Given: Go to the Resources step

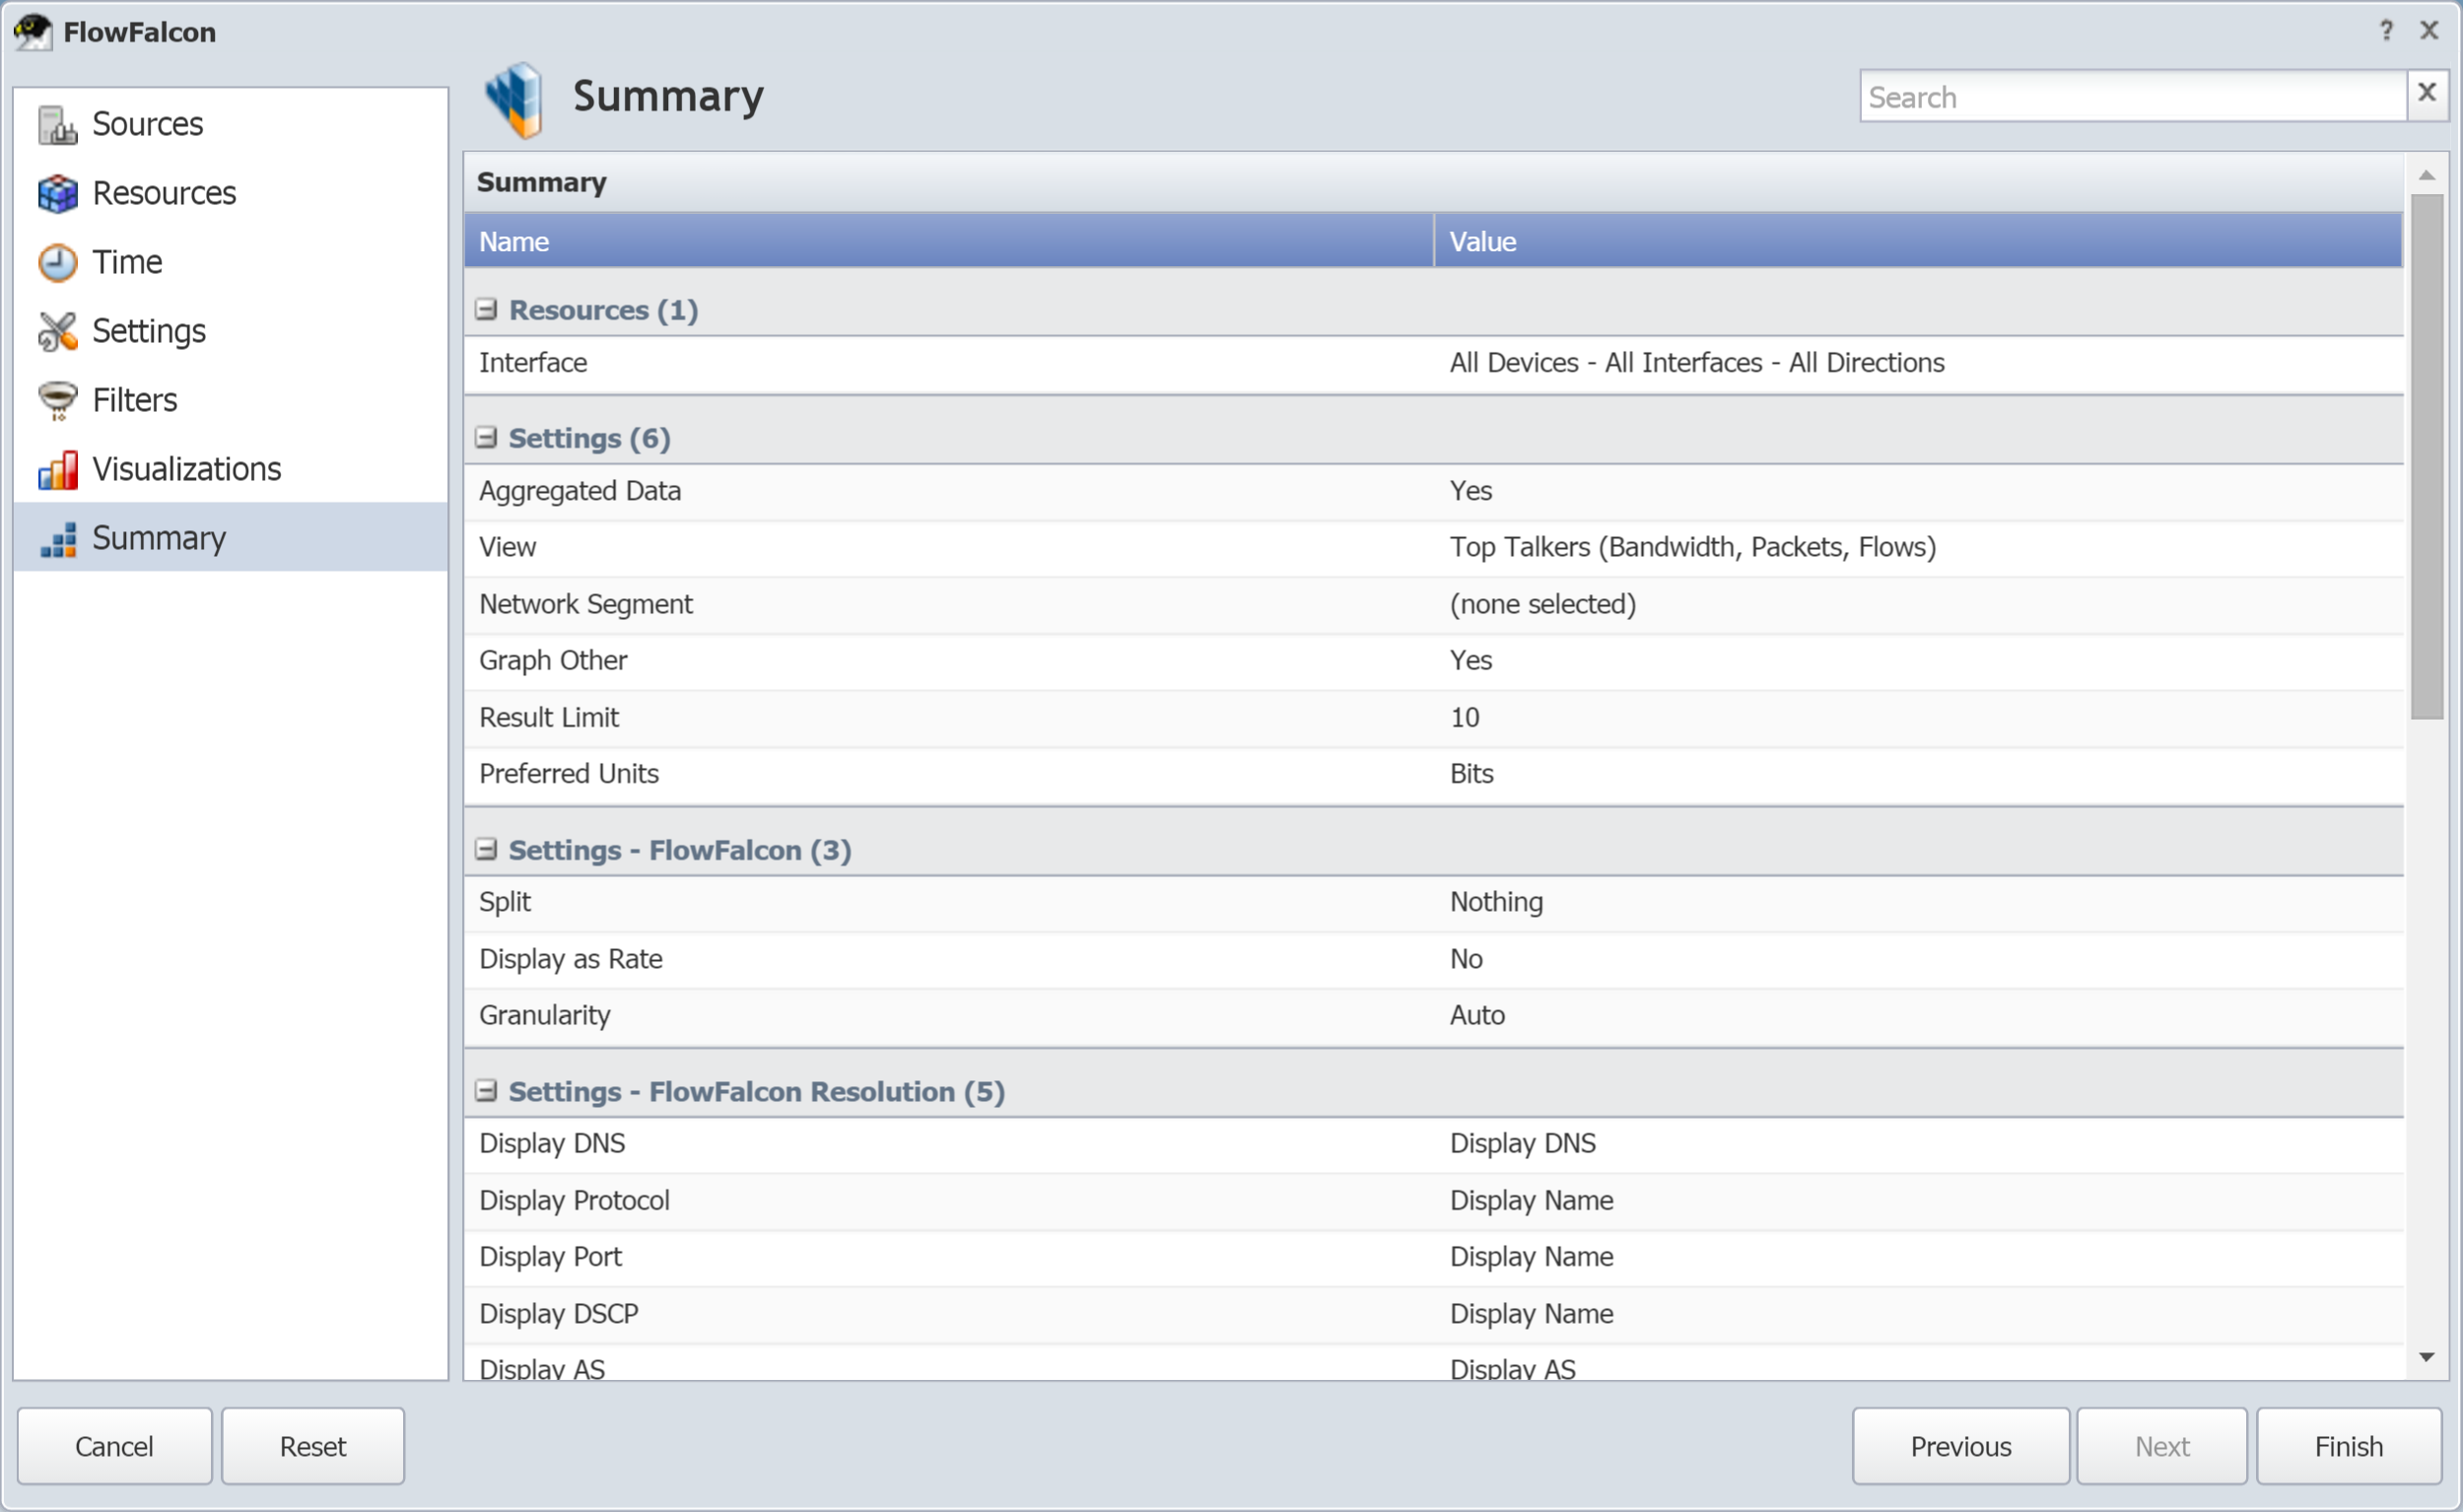Looking at the screenshot, I should [x=164, y=194].
